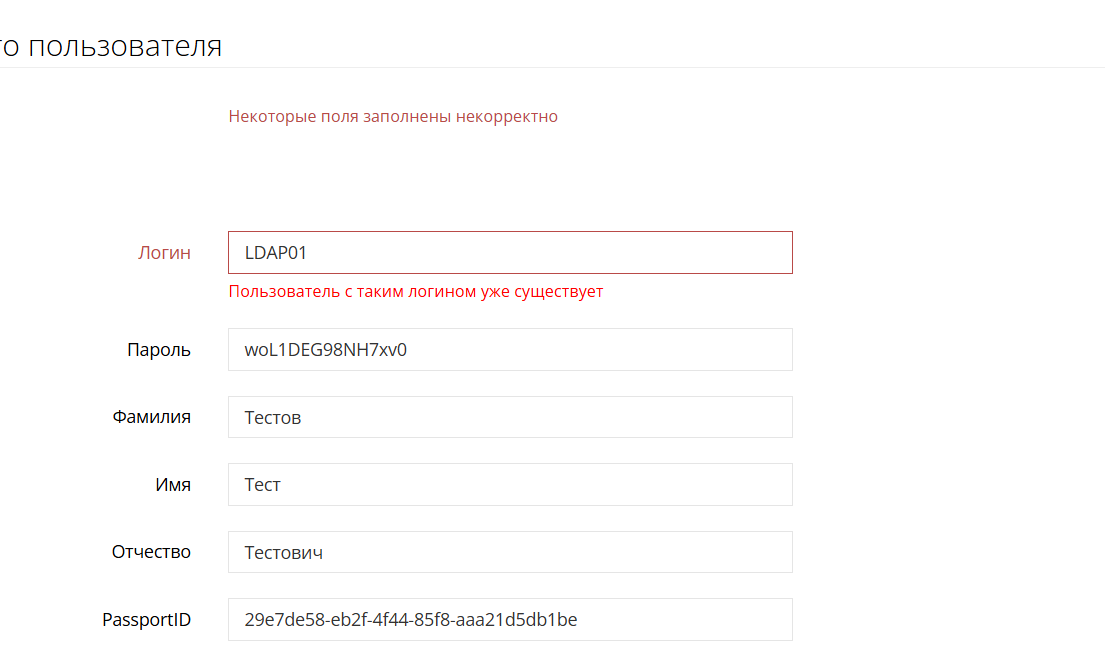The height and width of the screenshot is (659, 1105).
Task: Click the Отчество input field
Action: click(600, 552)
